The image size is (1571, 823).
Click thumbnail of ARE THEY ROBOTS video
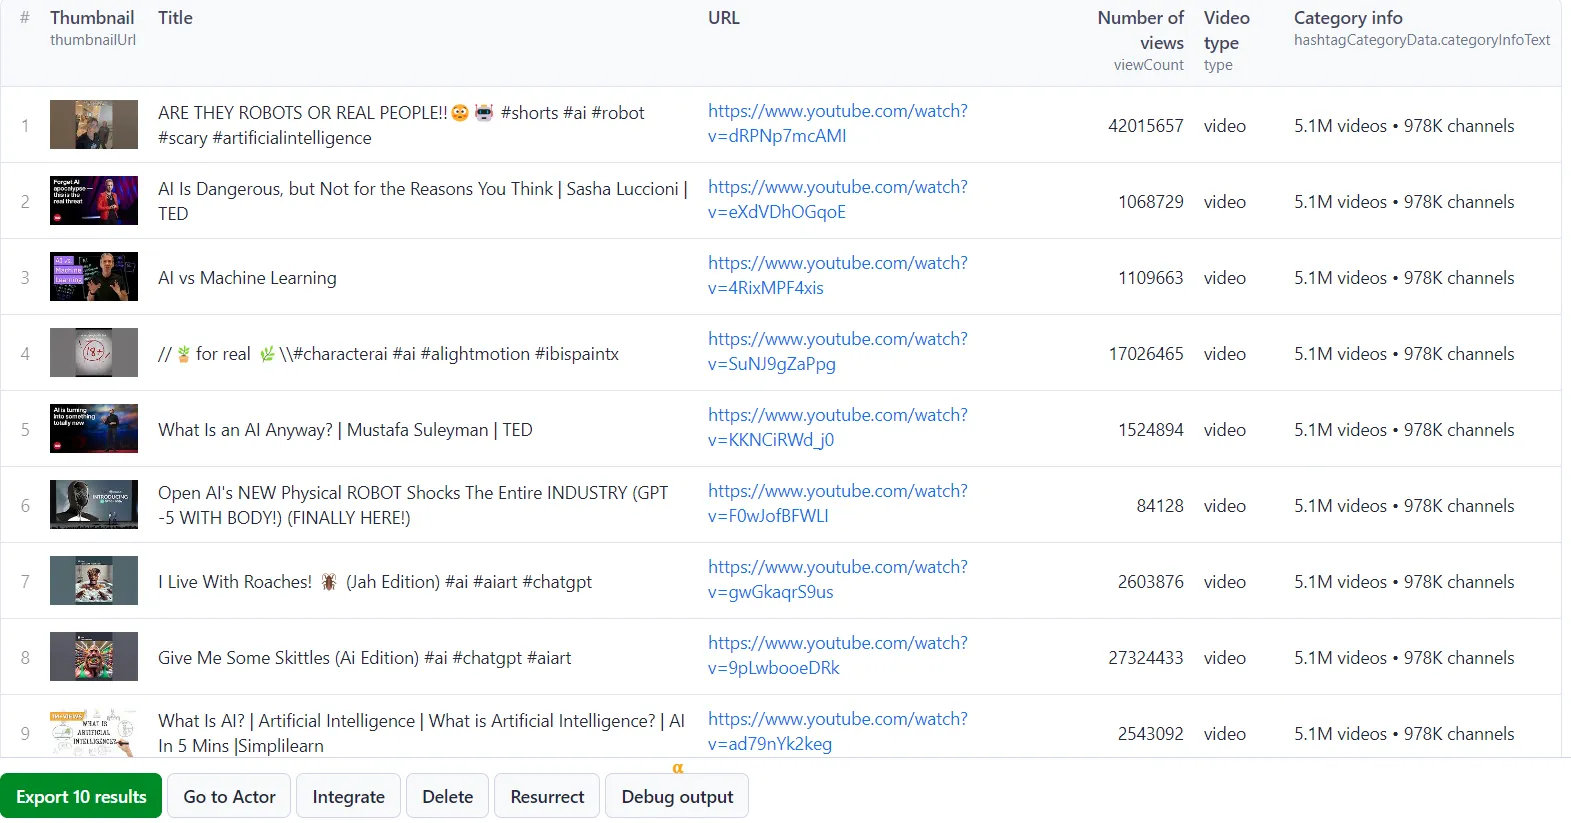click(94, 125)
